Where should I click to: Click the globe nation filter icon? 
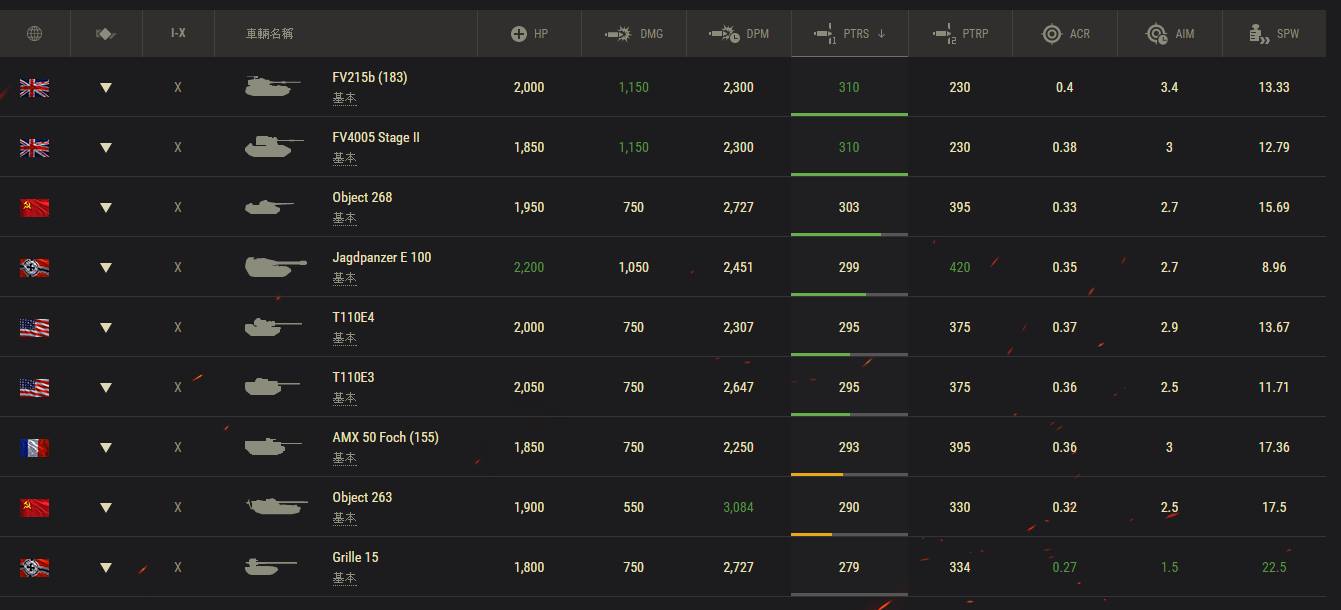tap(34, 34)
